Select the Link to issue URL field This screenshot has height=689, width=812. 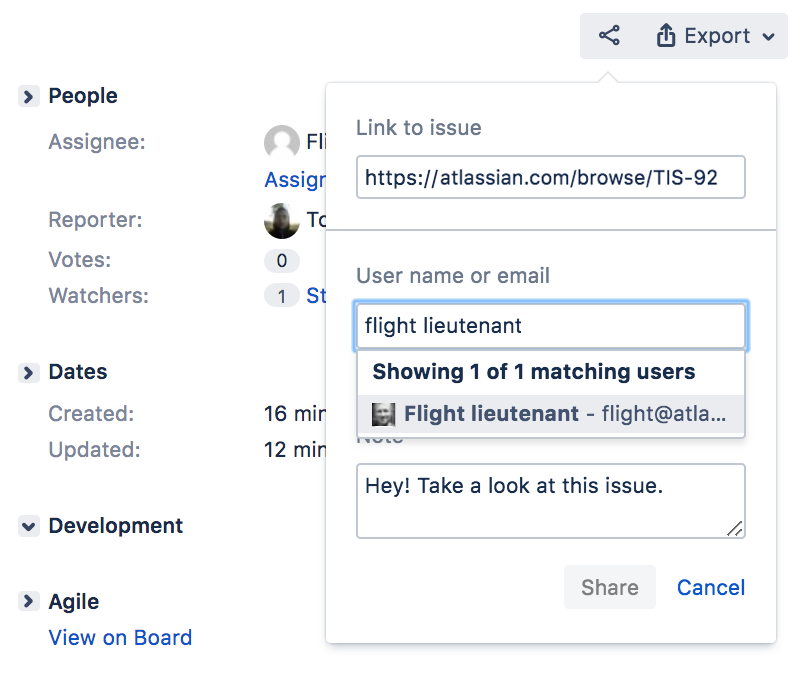[x=550, y=177]
